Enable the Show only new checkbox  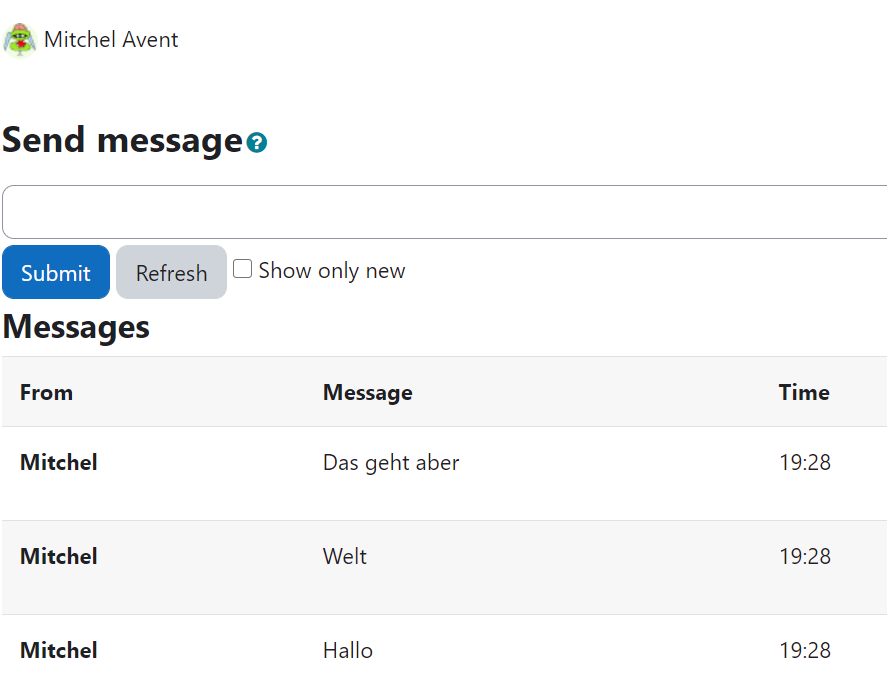(243, 269)
